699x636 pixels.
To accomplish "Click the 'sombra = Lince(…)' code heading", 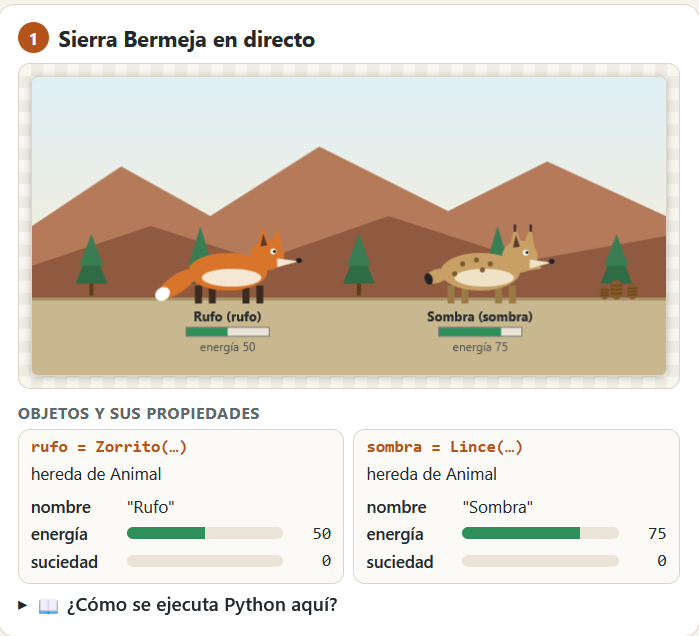I will [x=444, y=447].
